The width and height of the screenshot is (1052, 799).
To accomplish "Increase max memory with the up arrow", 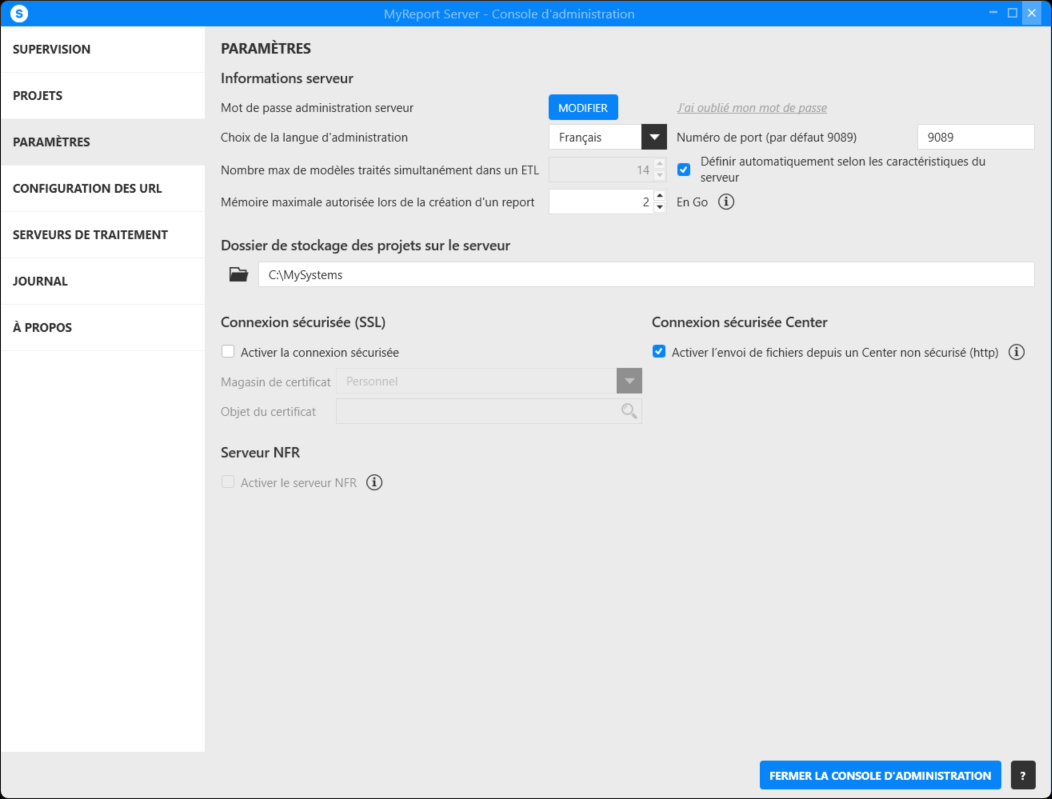I will (x=659, y=196).
